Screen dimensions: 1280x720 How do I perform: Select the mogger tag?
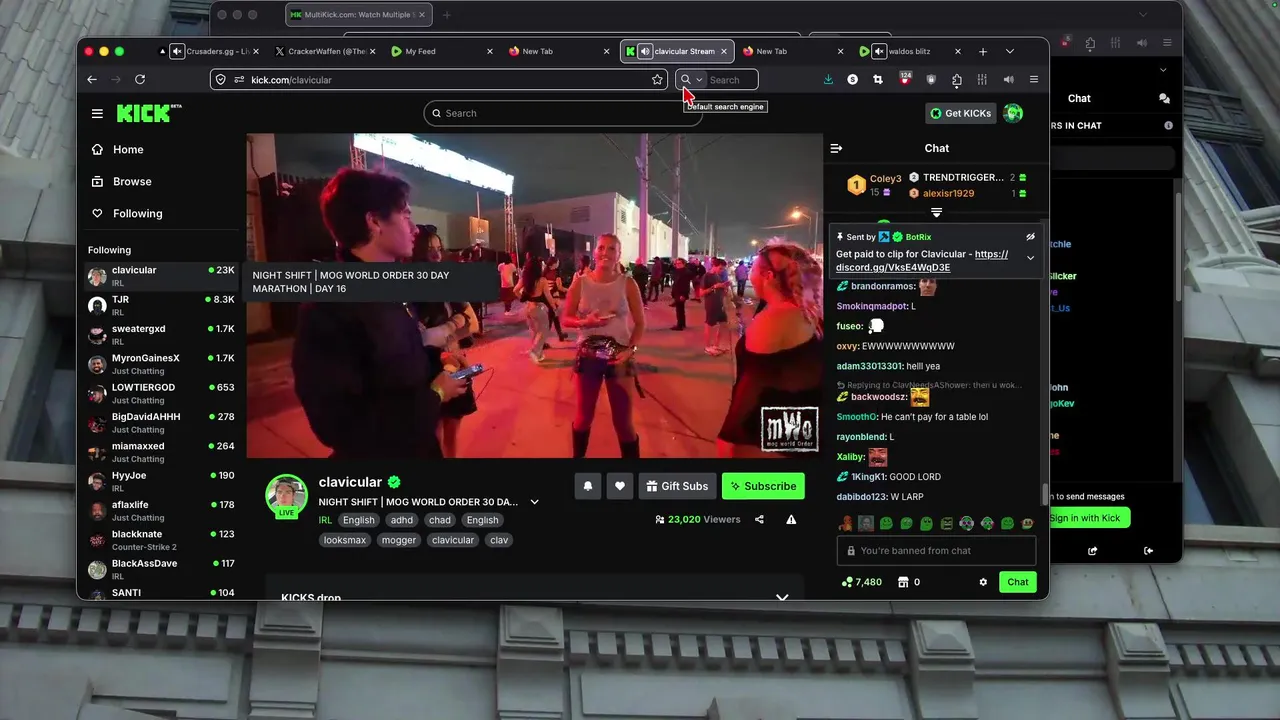(399, 540)
